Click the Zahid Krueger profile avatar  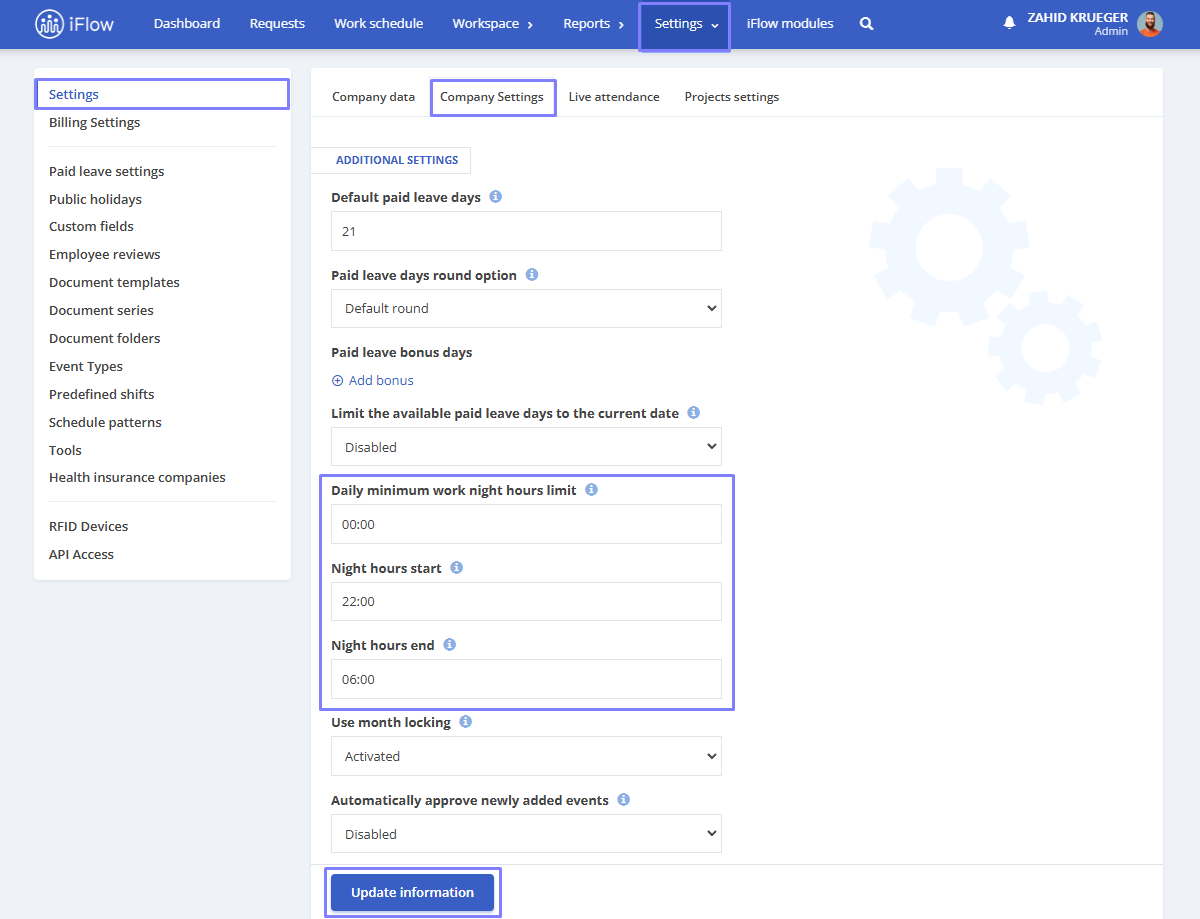pos(1150,24)
